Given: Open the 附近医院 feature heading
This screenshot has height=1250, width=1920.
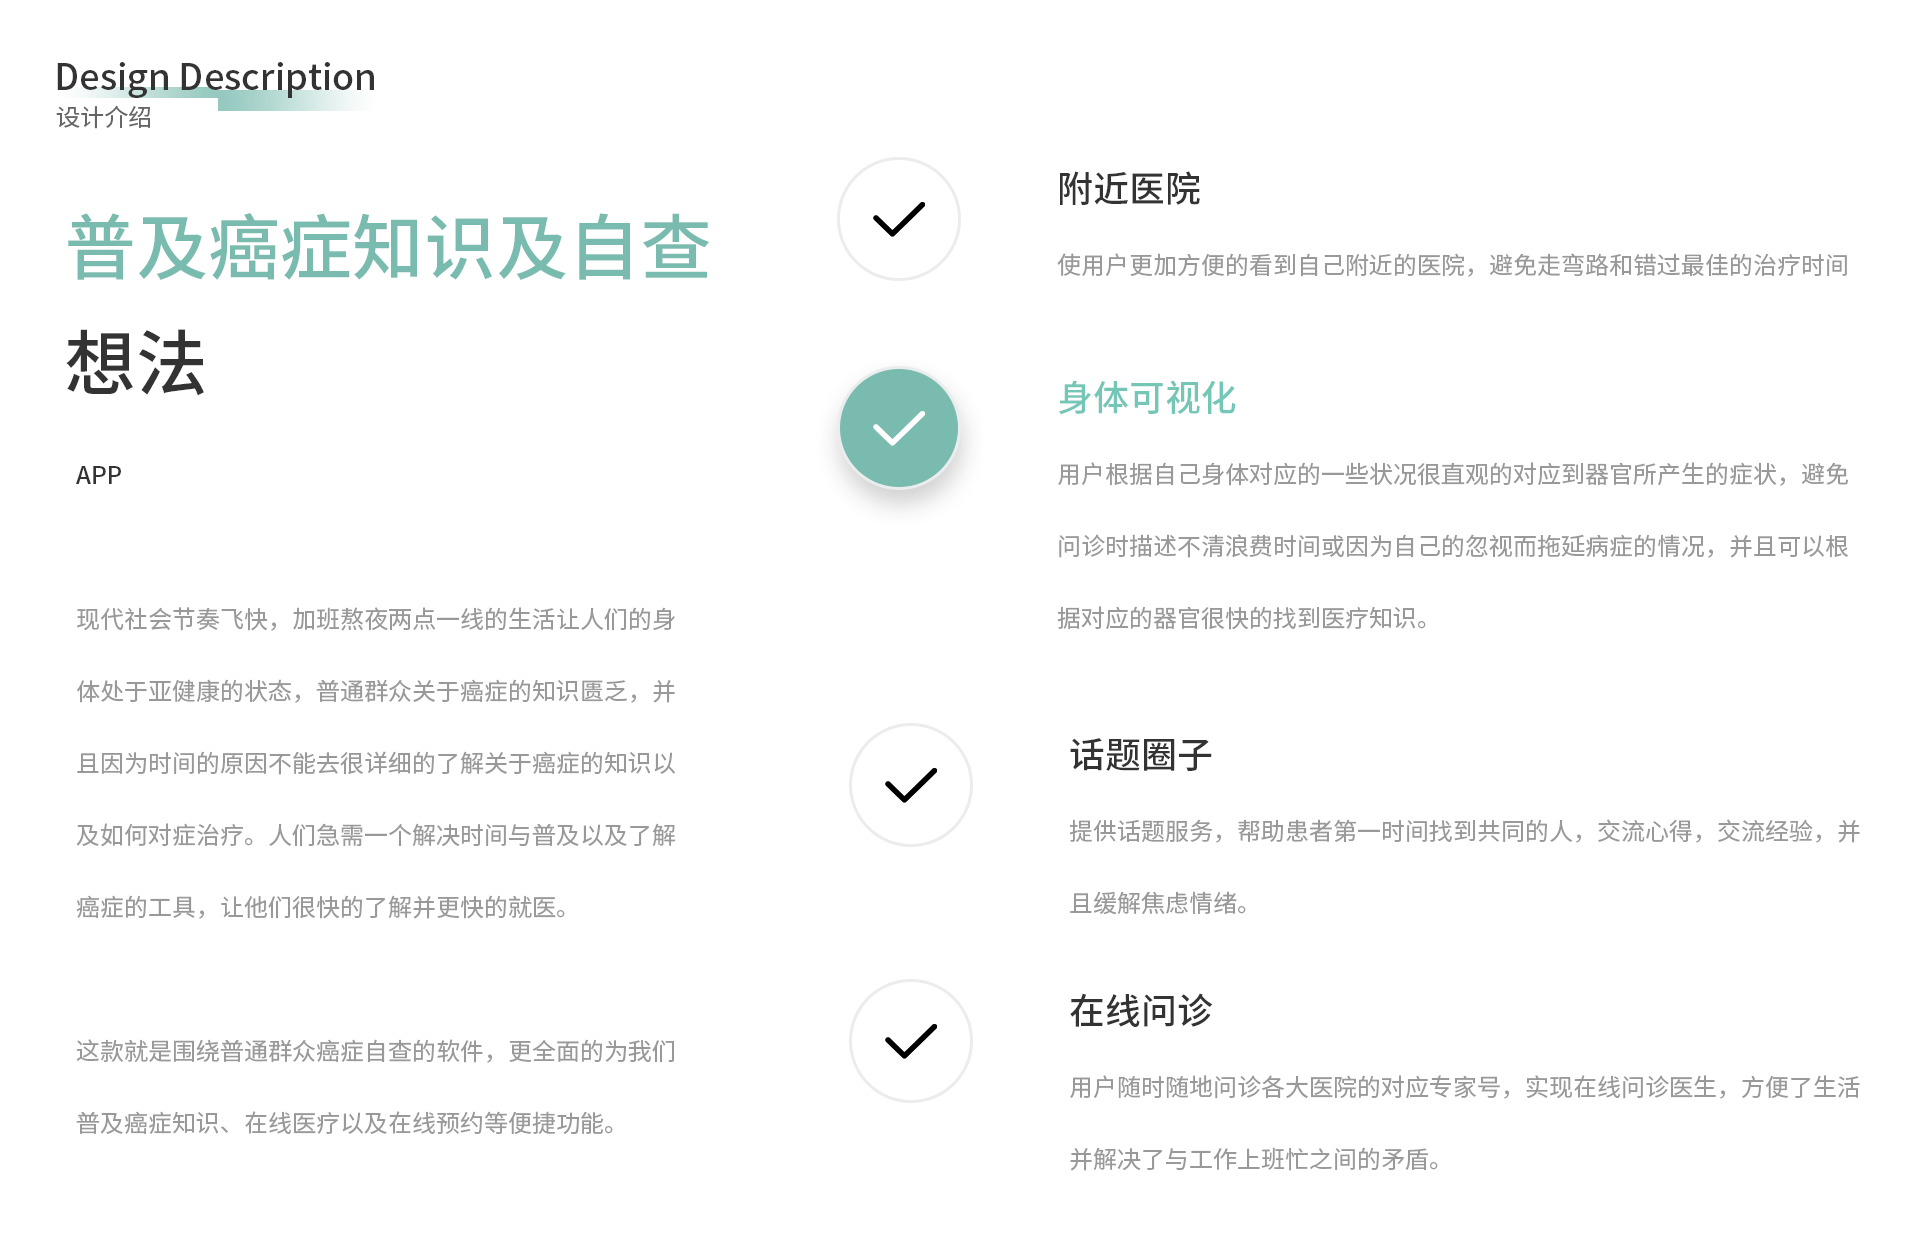Looking at the screenshot, I should 1128,189.
